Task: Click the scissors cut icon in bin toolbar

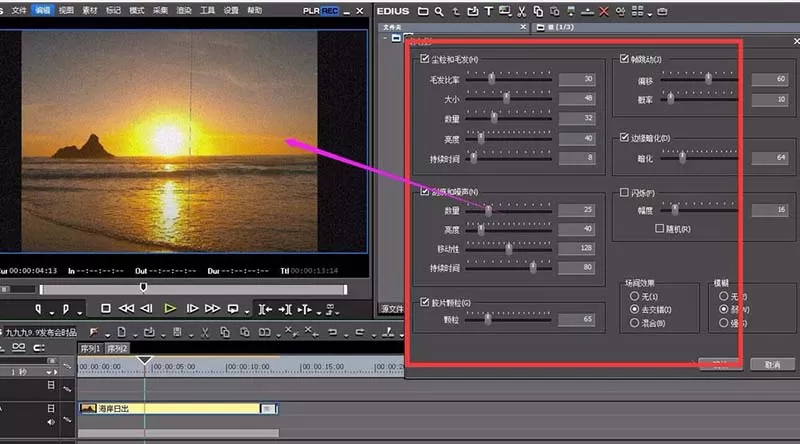Action: [521, 11]
